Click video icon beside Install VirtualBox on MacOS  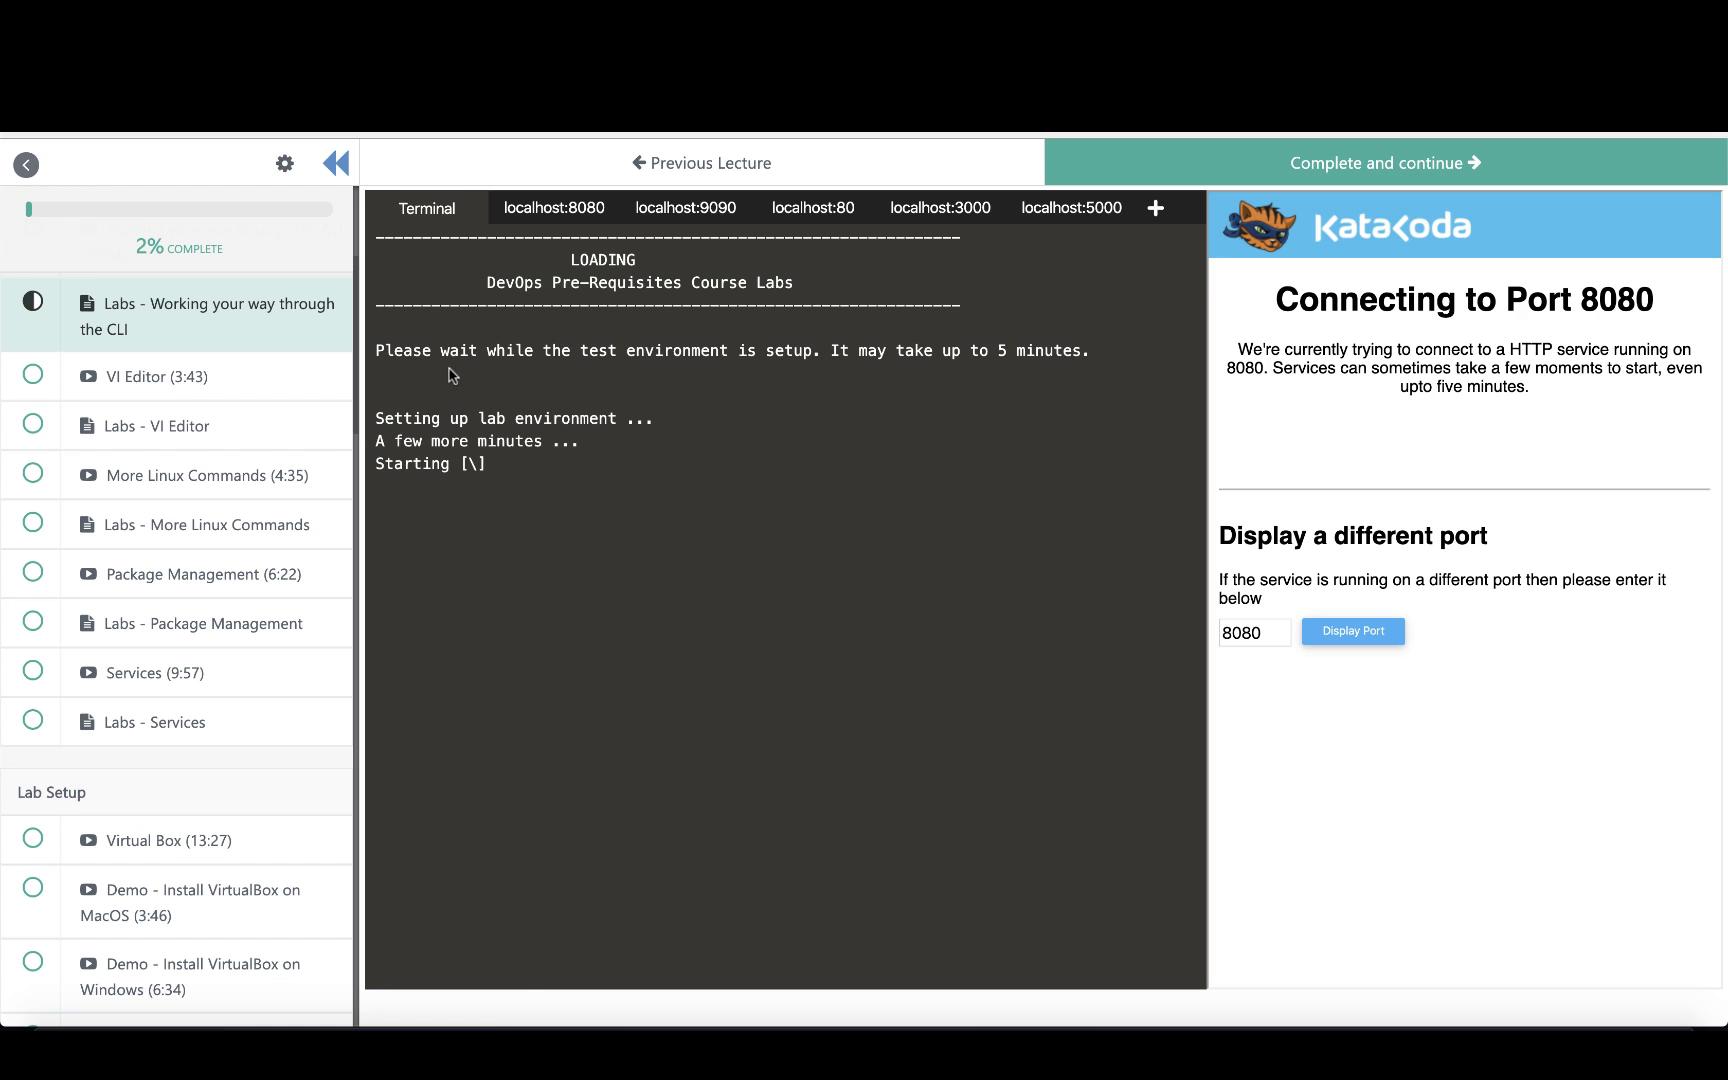click(88, 890)
